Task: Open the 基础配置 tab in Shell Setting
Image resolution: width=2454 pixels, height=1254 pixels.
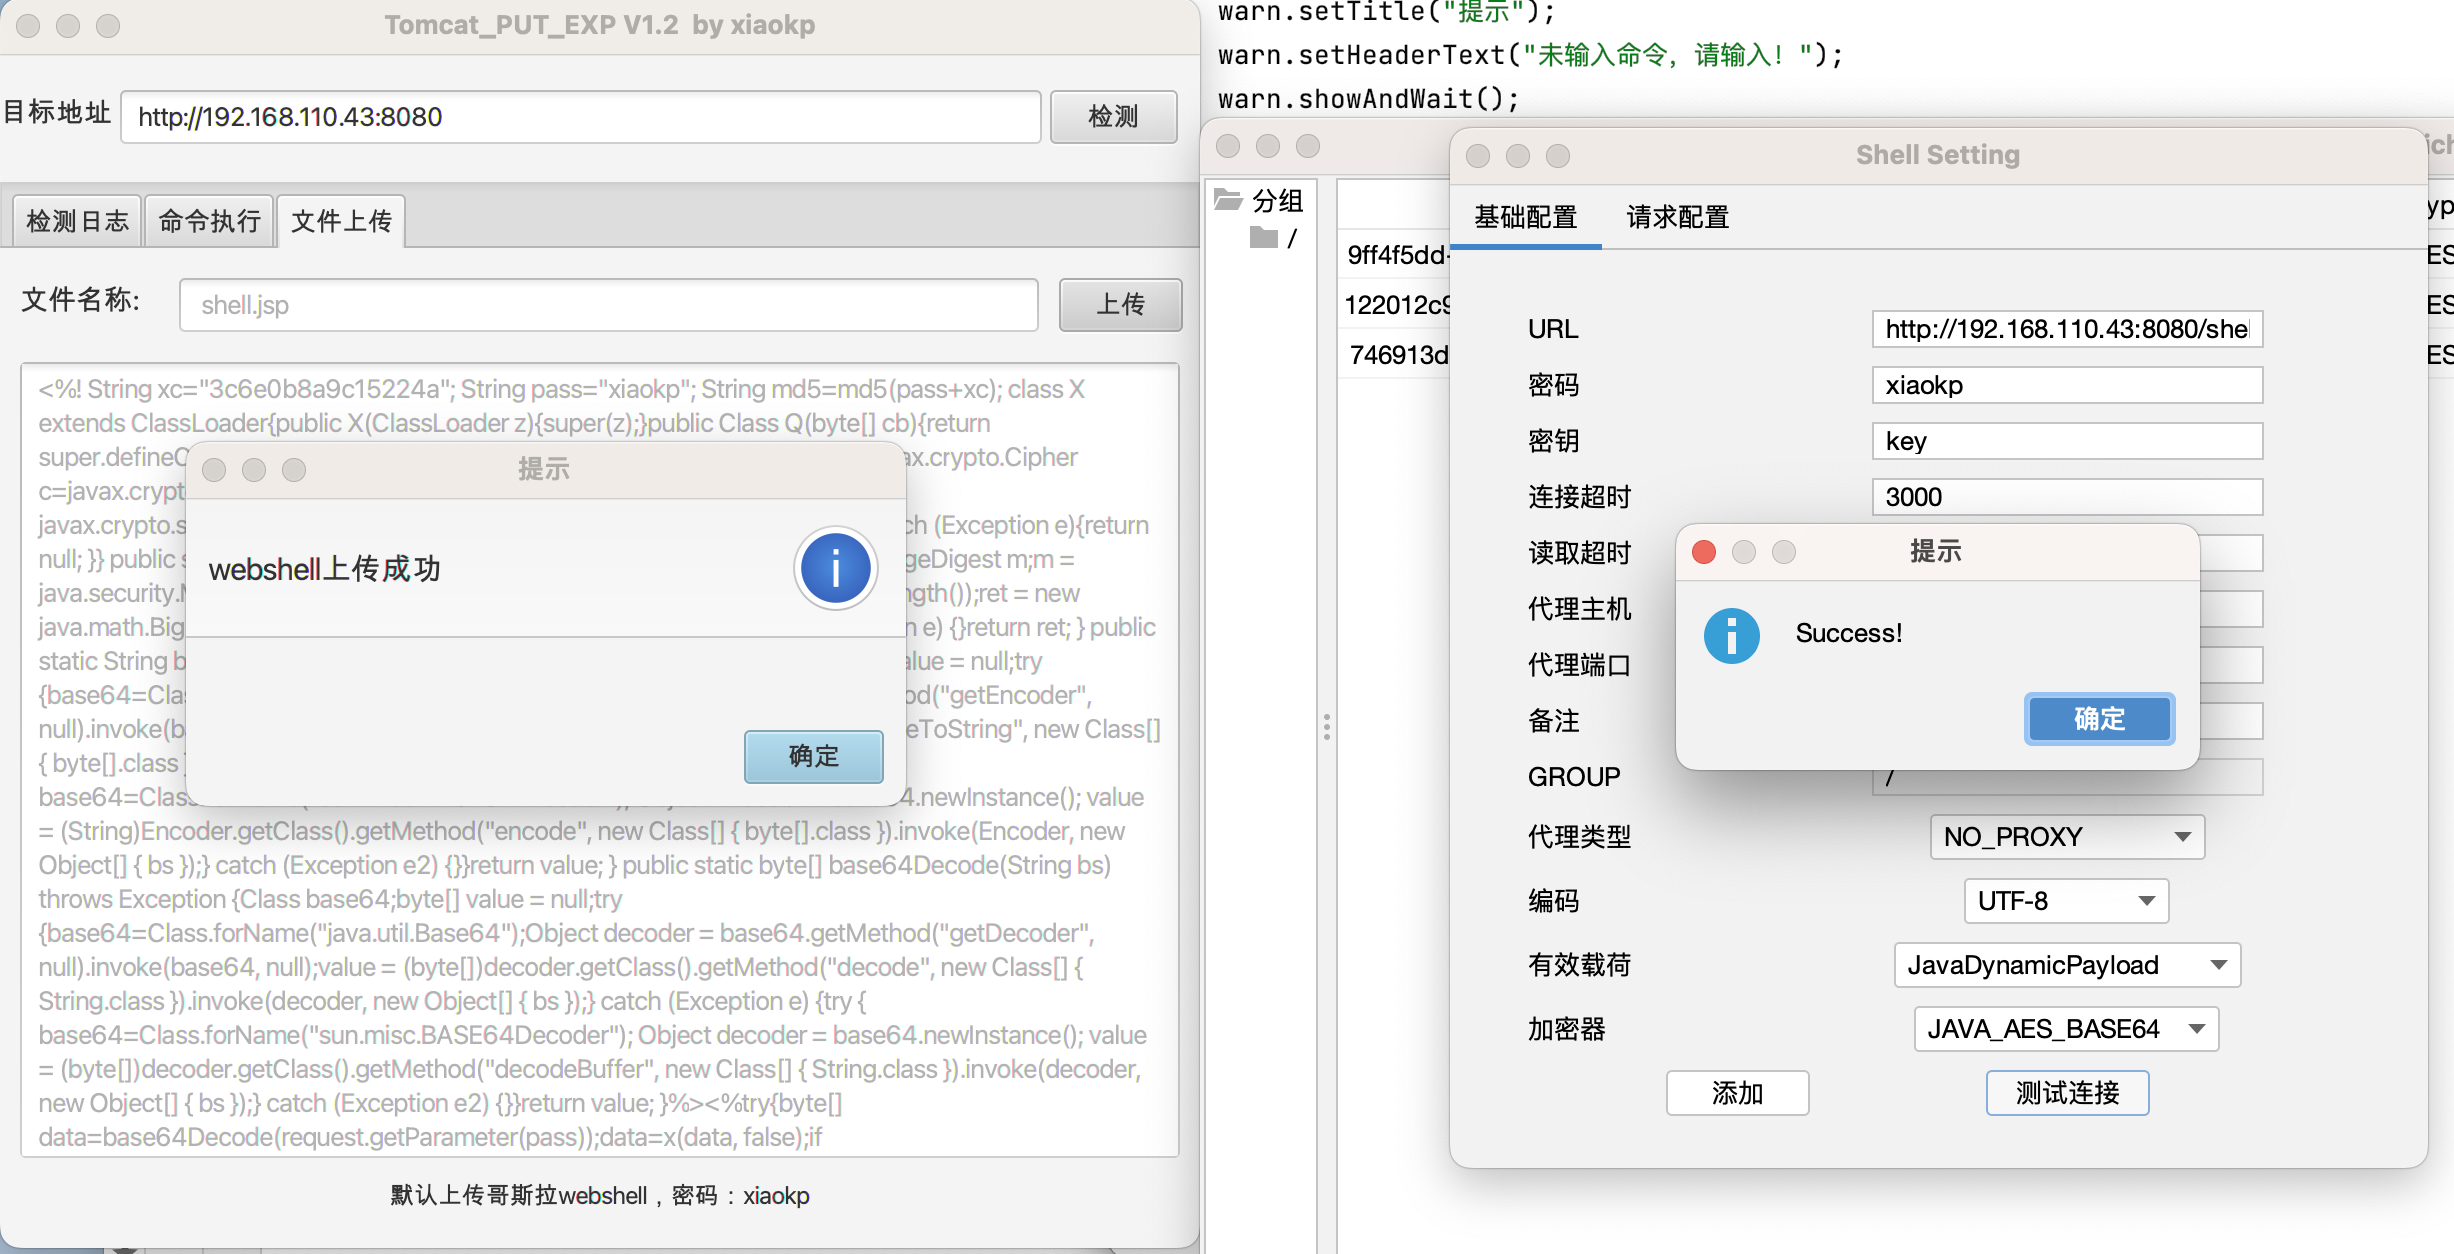Action: pyautogui.click(x=1525, y=217)
